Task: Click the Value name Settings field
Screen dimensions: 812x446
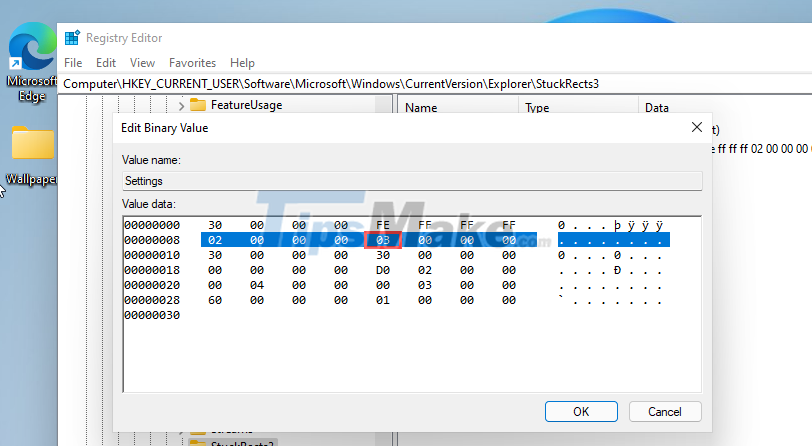Action: 412,181
